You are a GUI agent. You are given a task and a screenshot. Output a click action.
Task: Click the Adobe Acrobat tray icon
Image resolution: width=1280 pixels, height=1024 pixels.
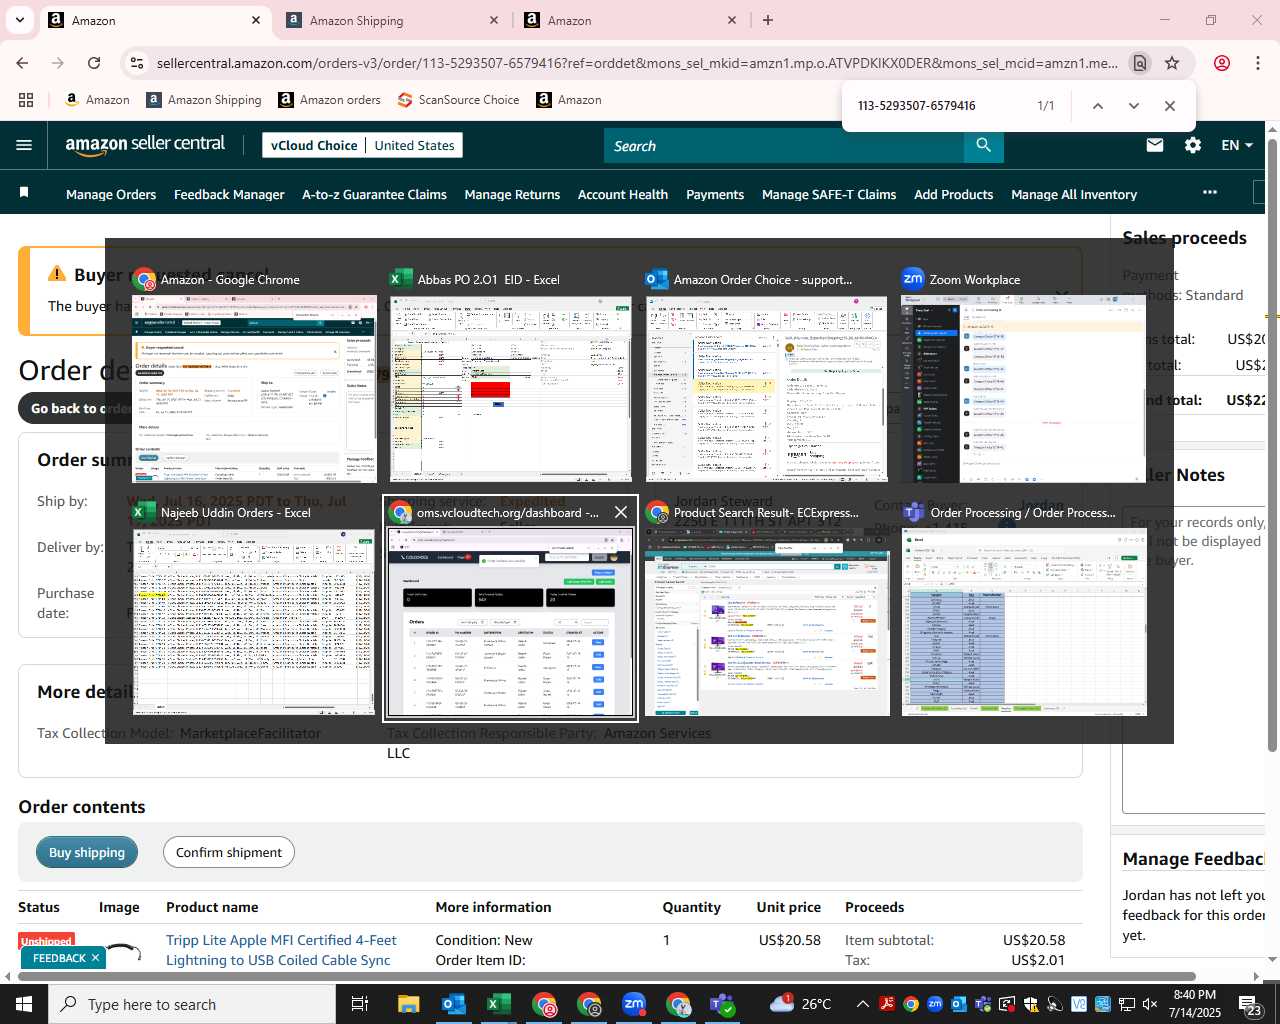(x=887, y=1004)
